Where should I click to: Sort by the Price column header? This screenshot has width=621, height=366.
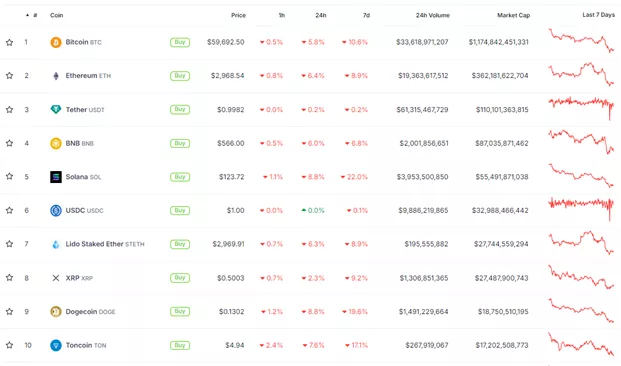[x=238, y=15]
